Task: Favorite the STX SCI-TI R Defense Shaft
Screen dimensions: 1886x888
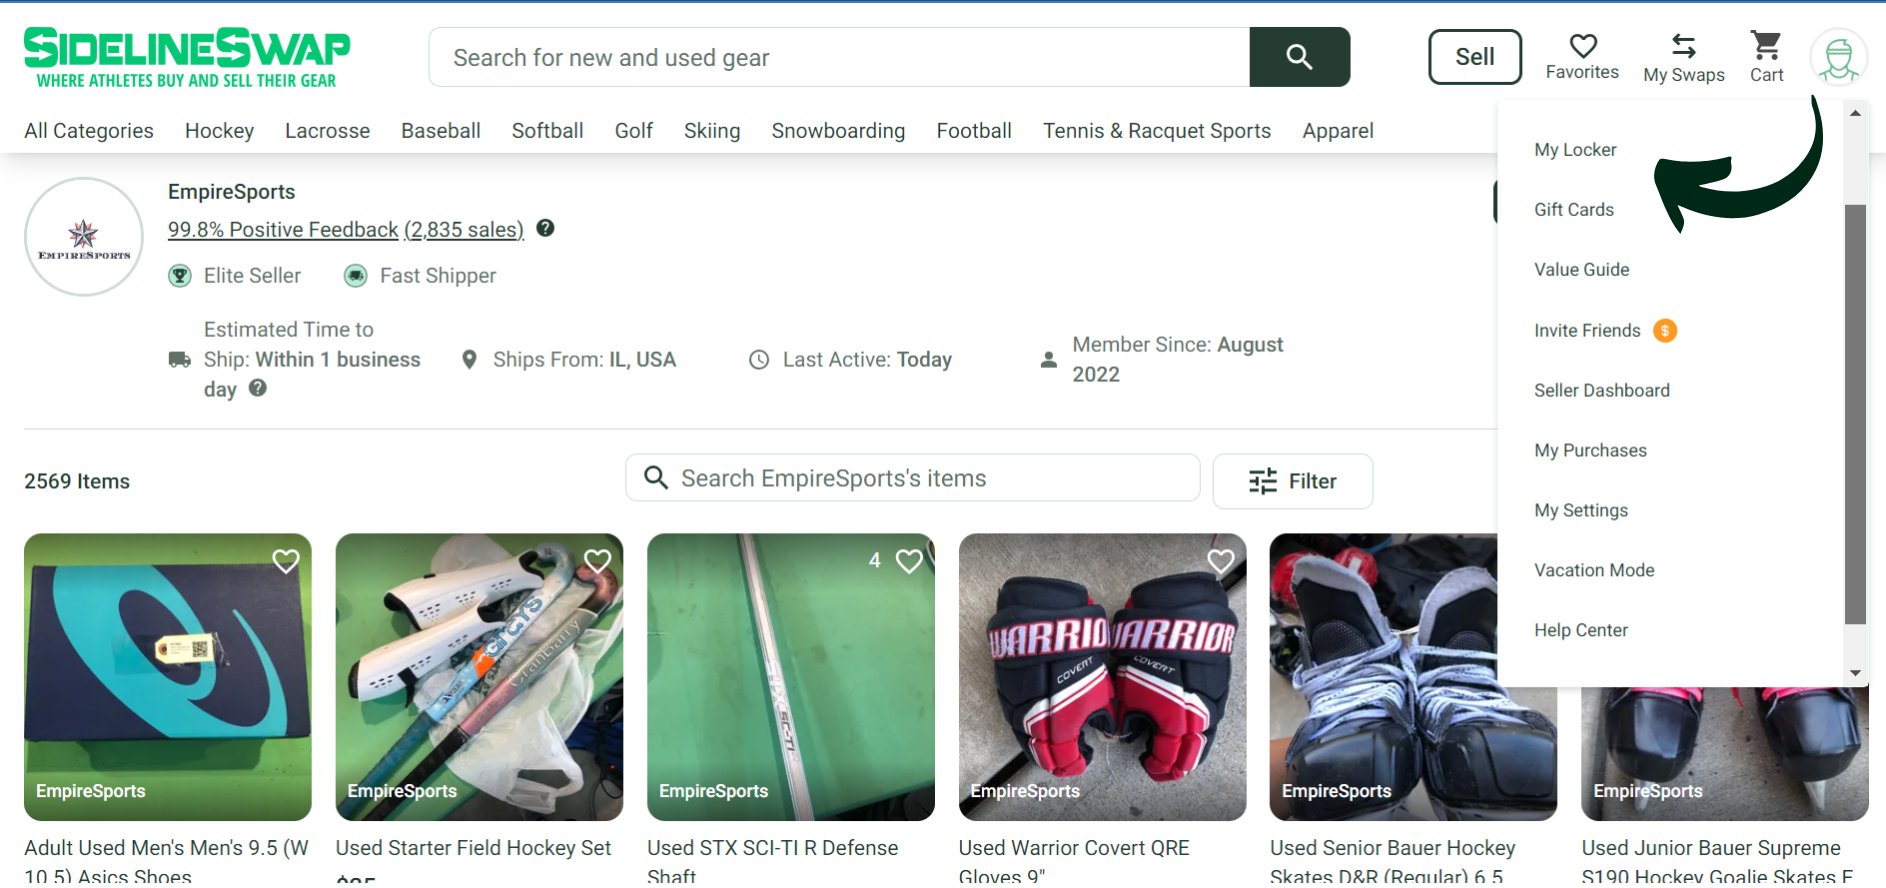Action: pyautogui.click(x=909, y=561)
